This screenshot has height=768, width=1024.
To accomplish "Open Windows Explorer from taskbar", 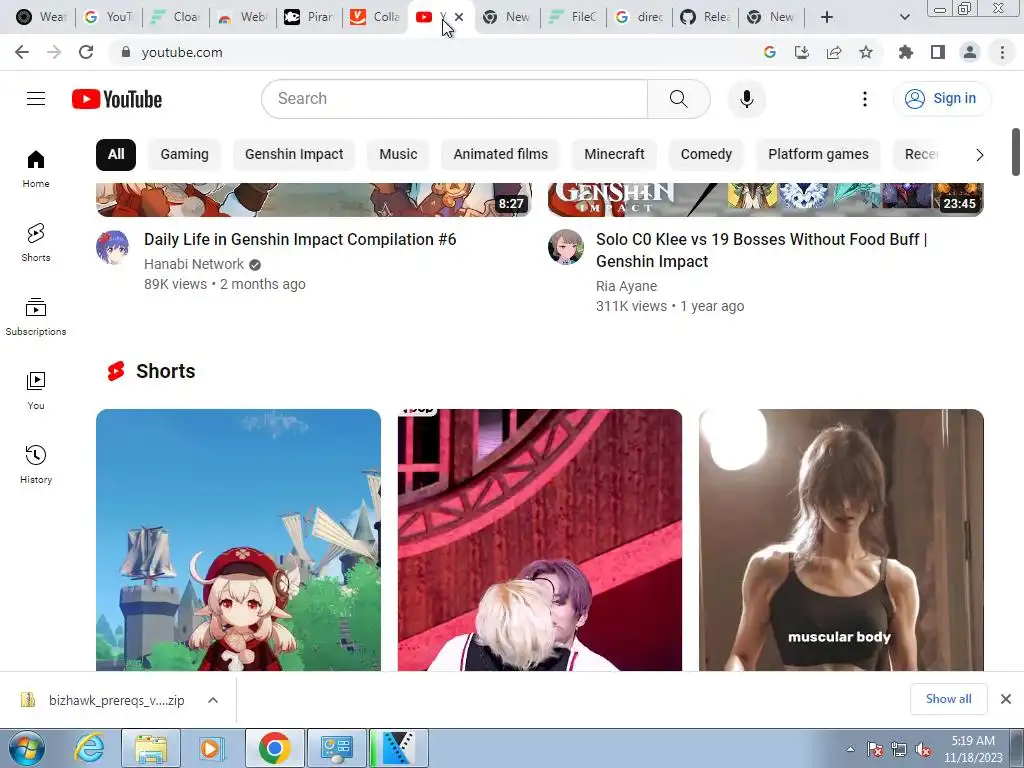I will point(151,748).
